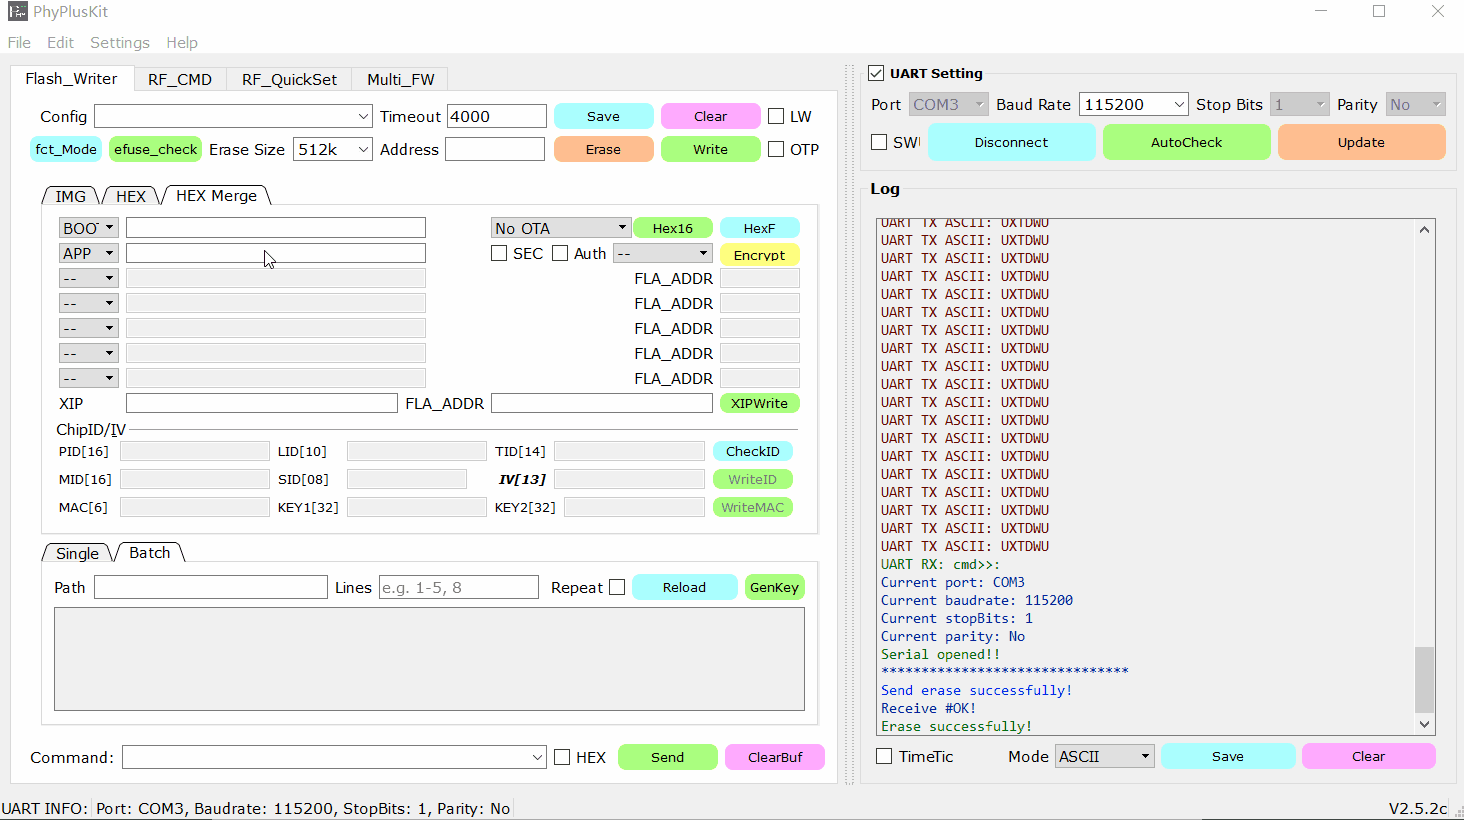Click the Save button in Flash_Writer
Screen dimensions: 1464x820
click(603, 116)
